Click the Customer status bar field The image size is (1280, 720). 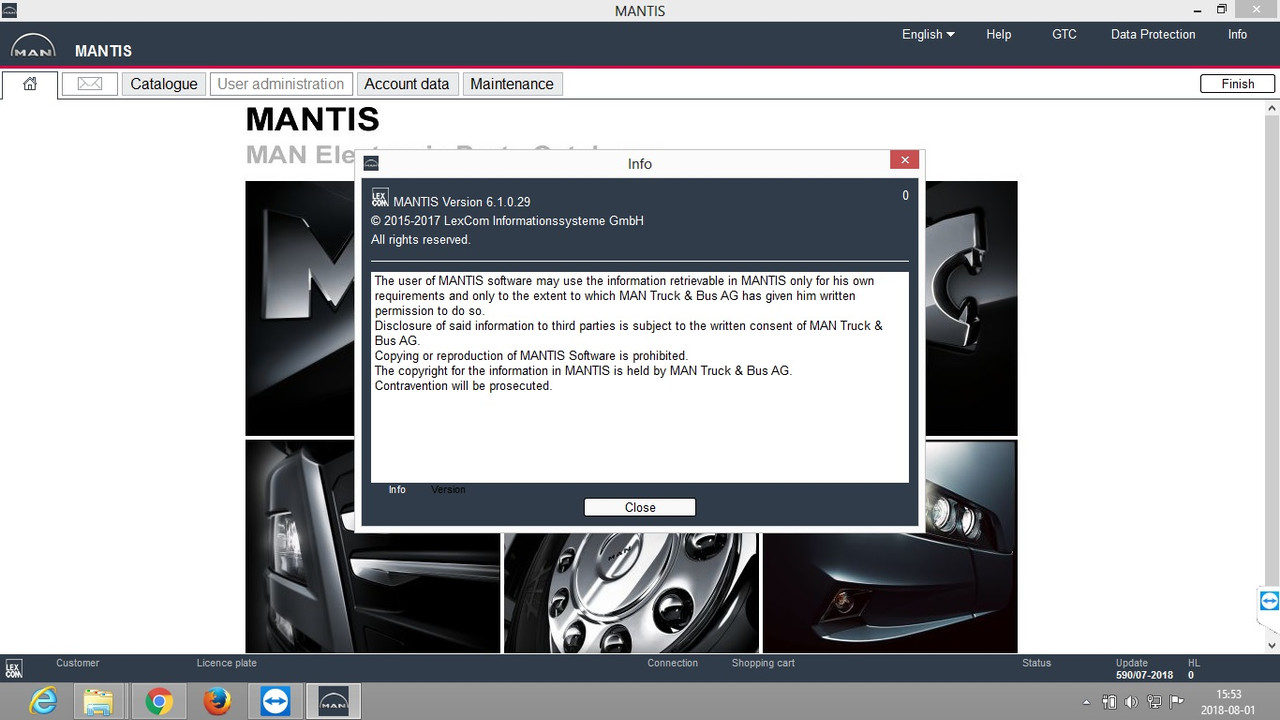78,663
